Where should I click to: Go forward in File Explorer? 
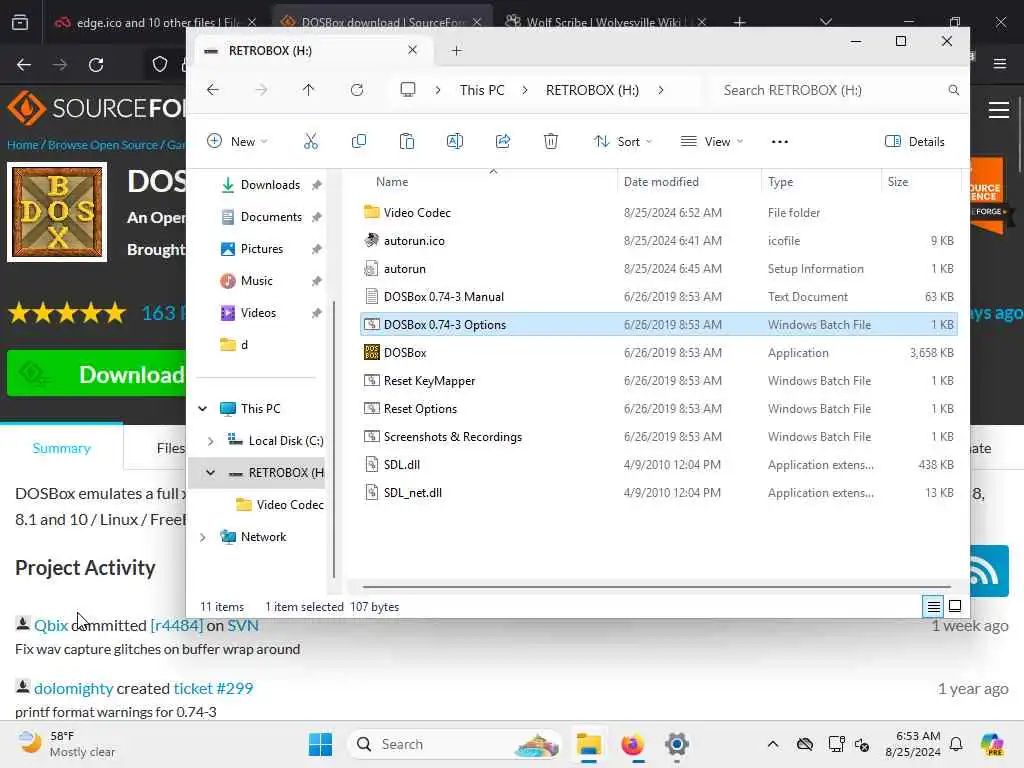pos(261,90)
